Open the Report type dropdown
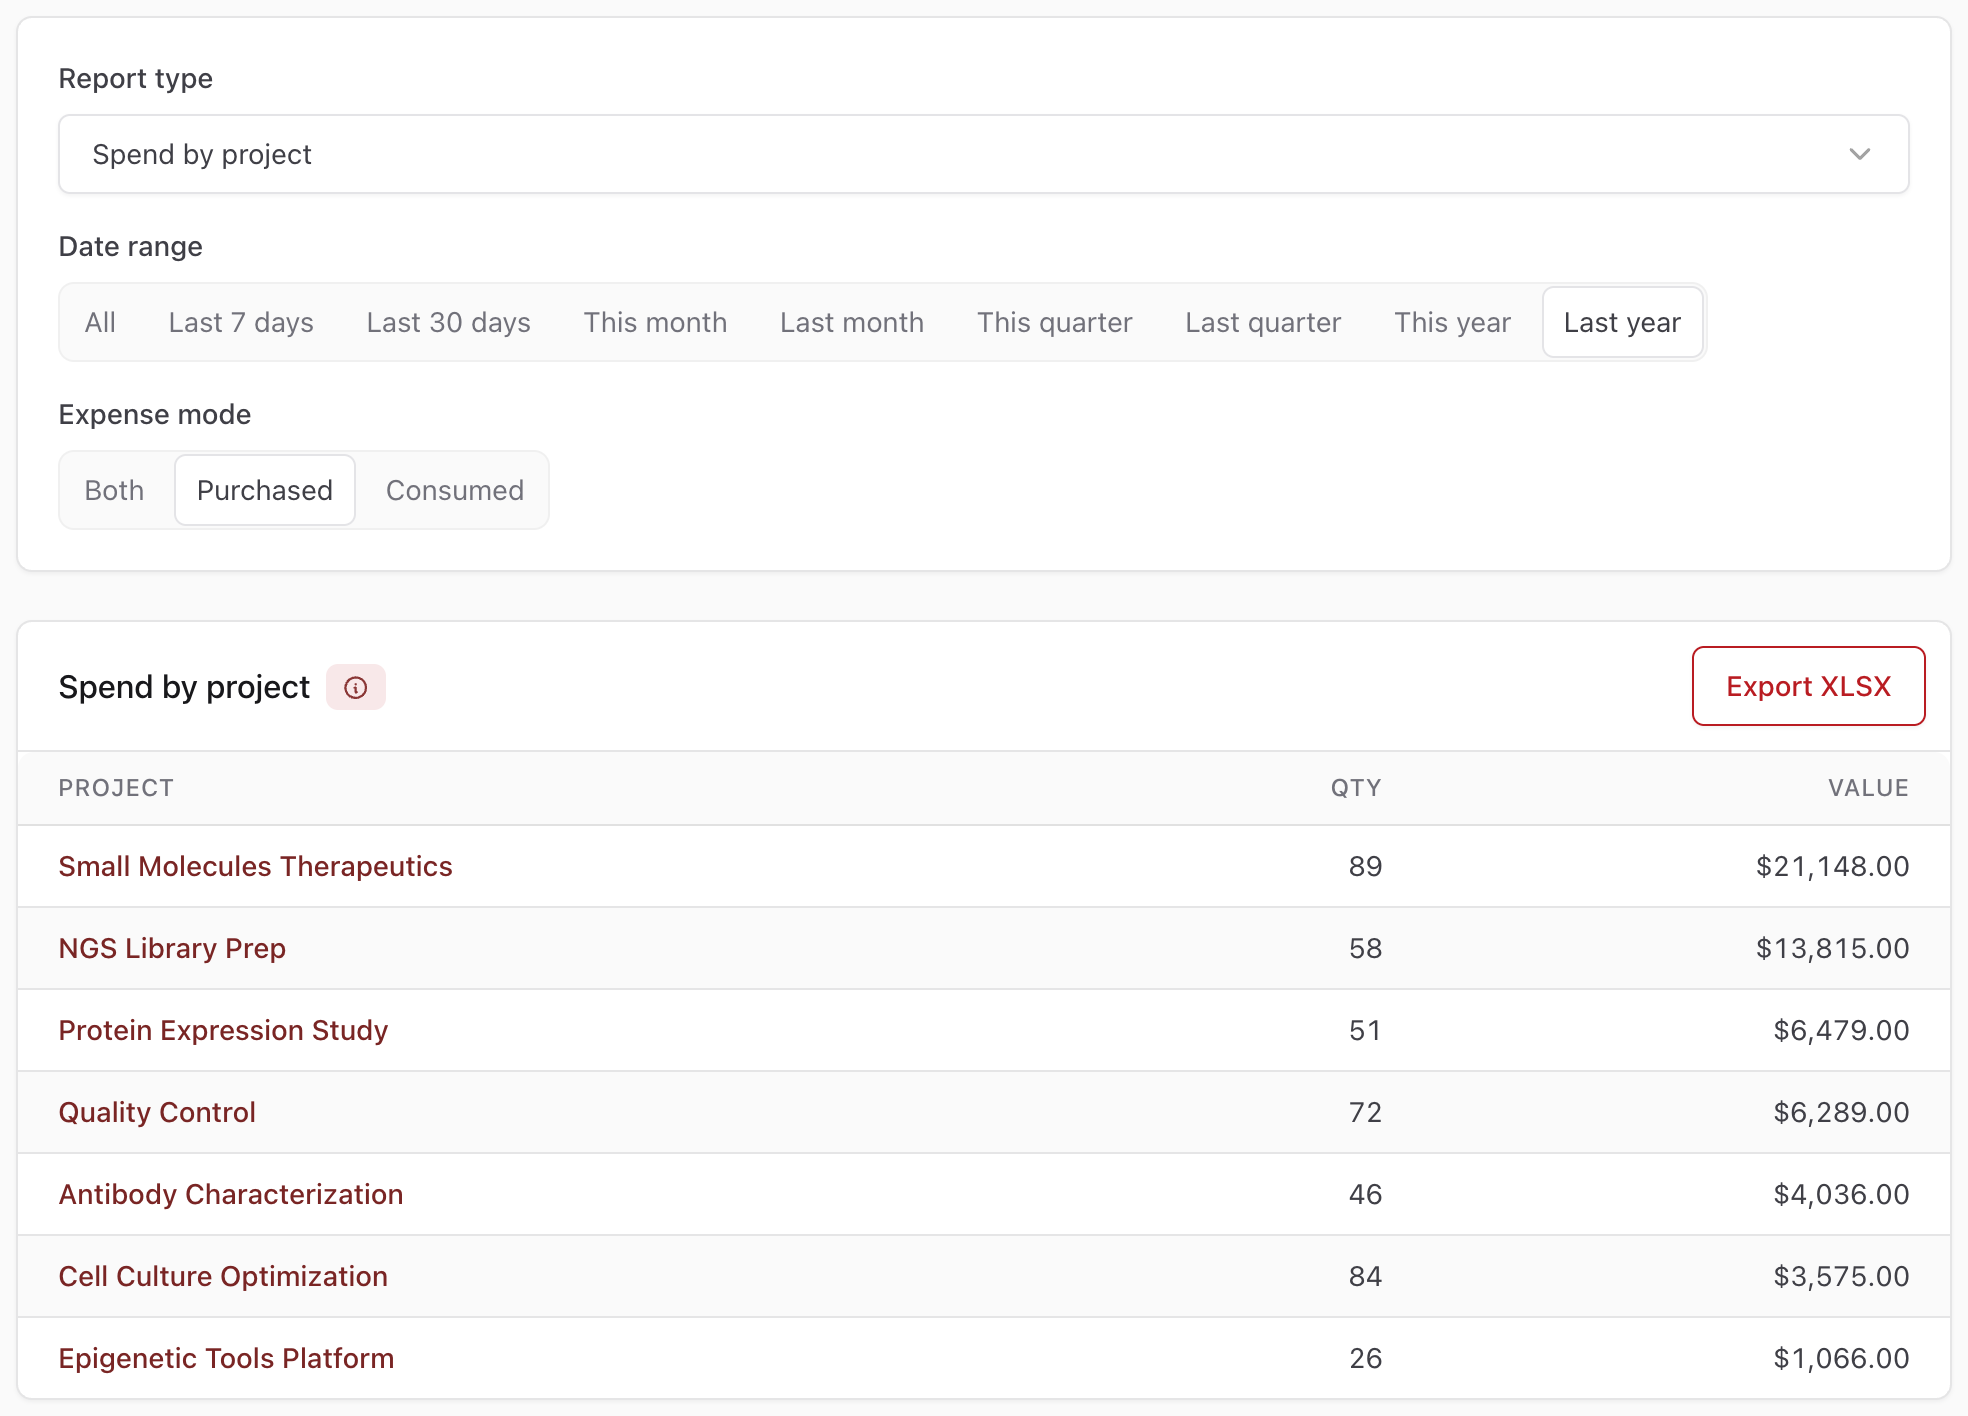The width and height of the screenshot is (1968, 1416). tap(984, 154)
